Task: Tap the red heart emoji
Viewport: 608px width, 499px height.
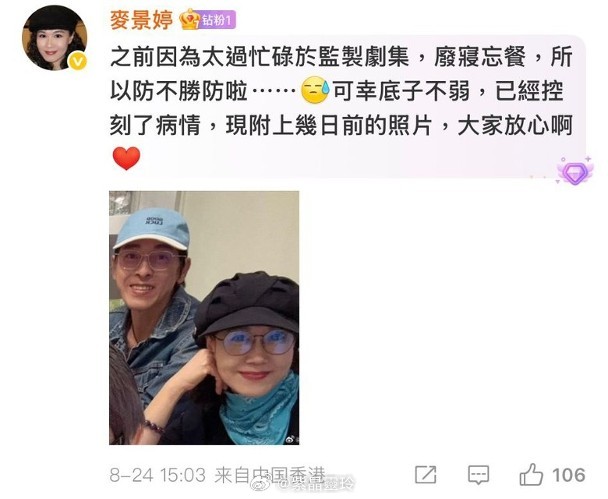Action: pyautogui.click(x=126, y=159)
